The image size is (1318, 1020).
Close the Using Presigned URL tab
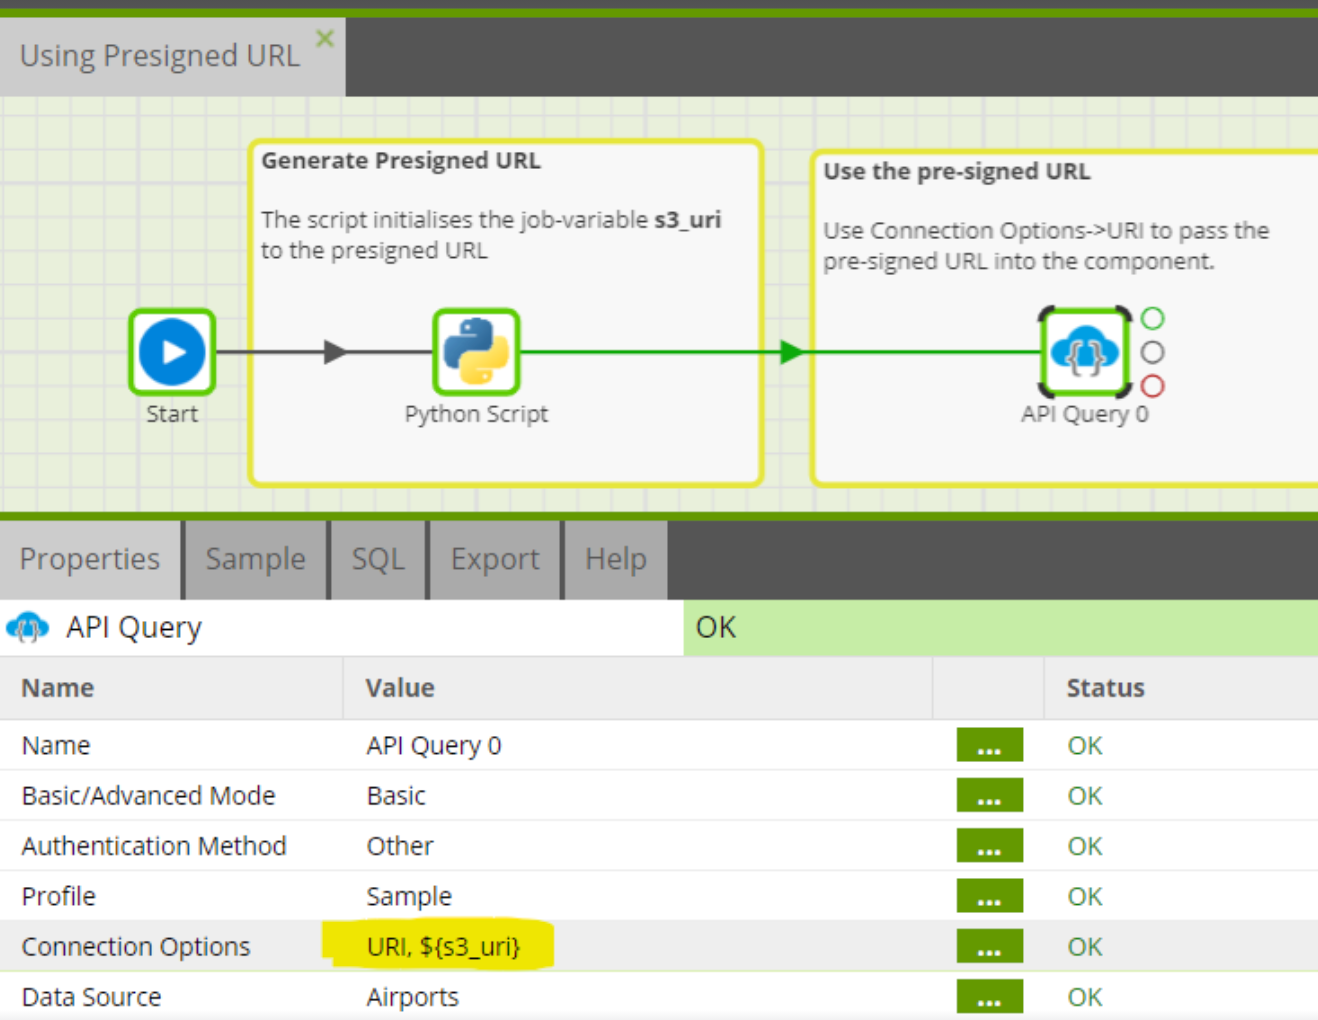tap(325, 38)
